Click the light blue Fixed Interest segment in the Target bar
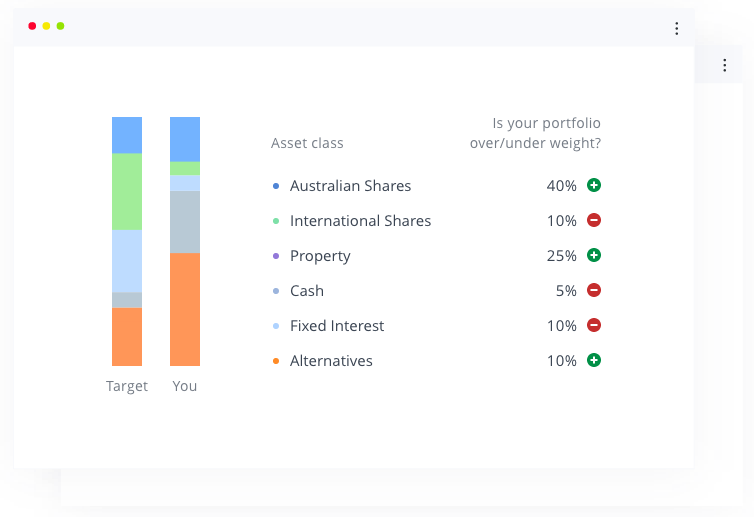The image size is (754, 517). click(x=127, y=260)
